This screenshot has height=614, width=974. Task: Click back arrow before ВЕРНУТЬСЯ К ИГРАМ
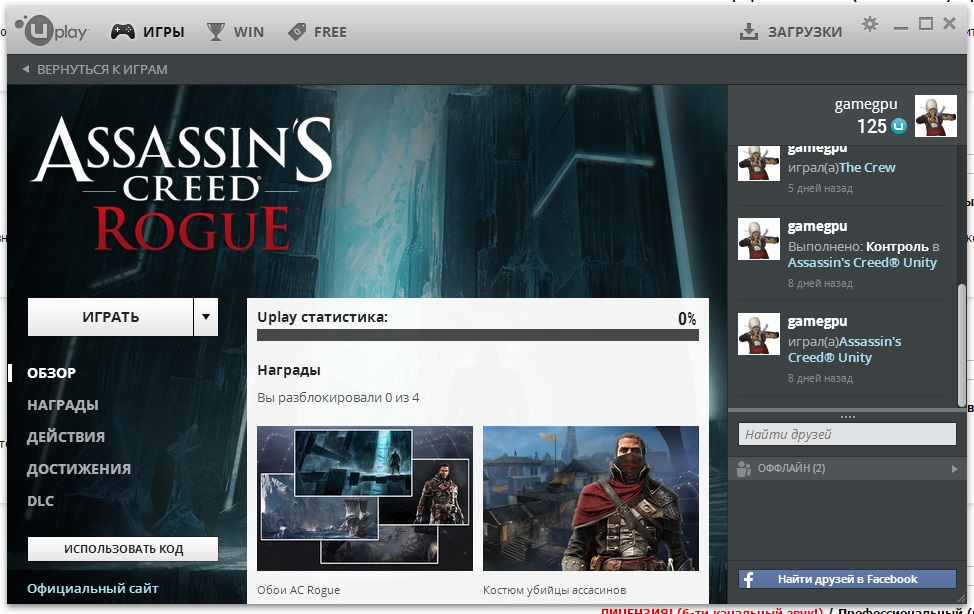tap(25, 69)
